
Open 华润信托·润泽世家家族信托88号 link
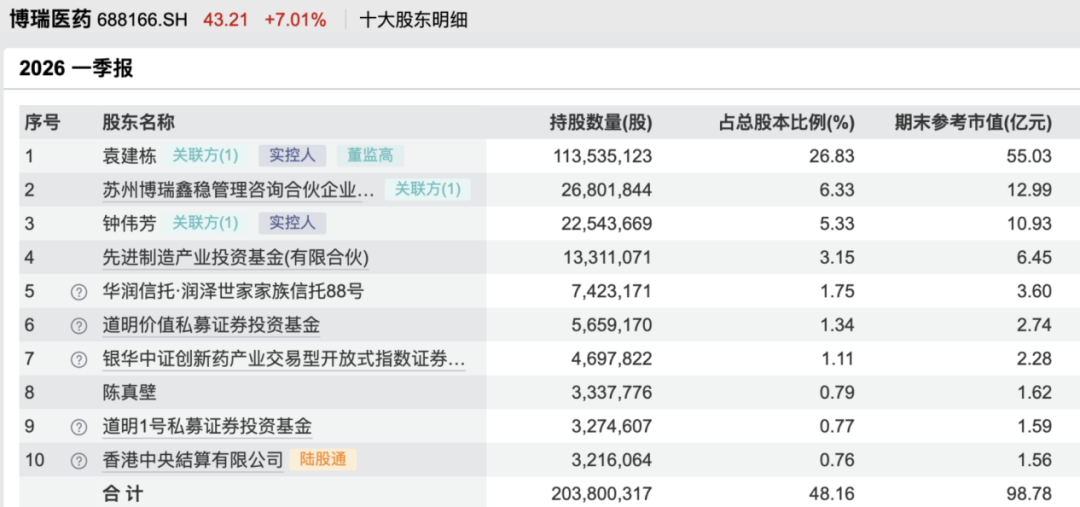pos(233,291)
